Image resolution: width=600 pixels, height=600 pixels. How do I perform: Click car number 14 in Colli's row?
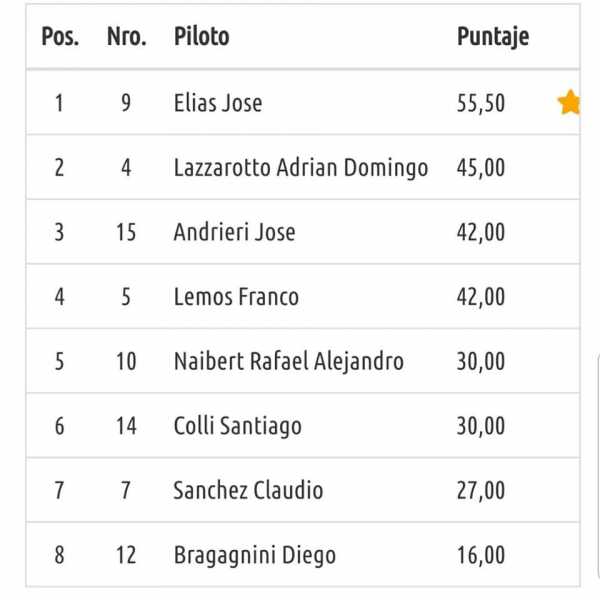(x=126, y=426)
